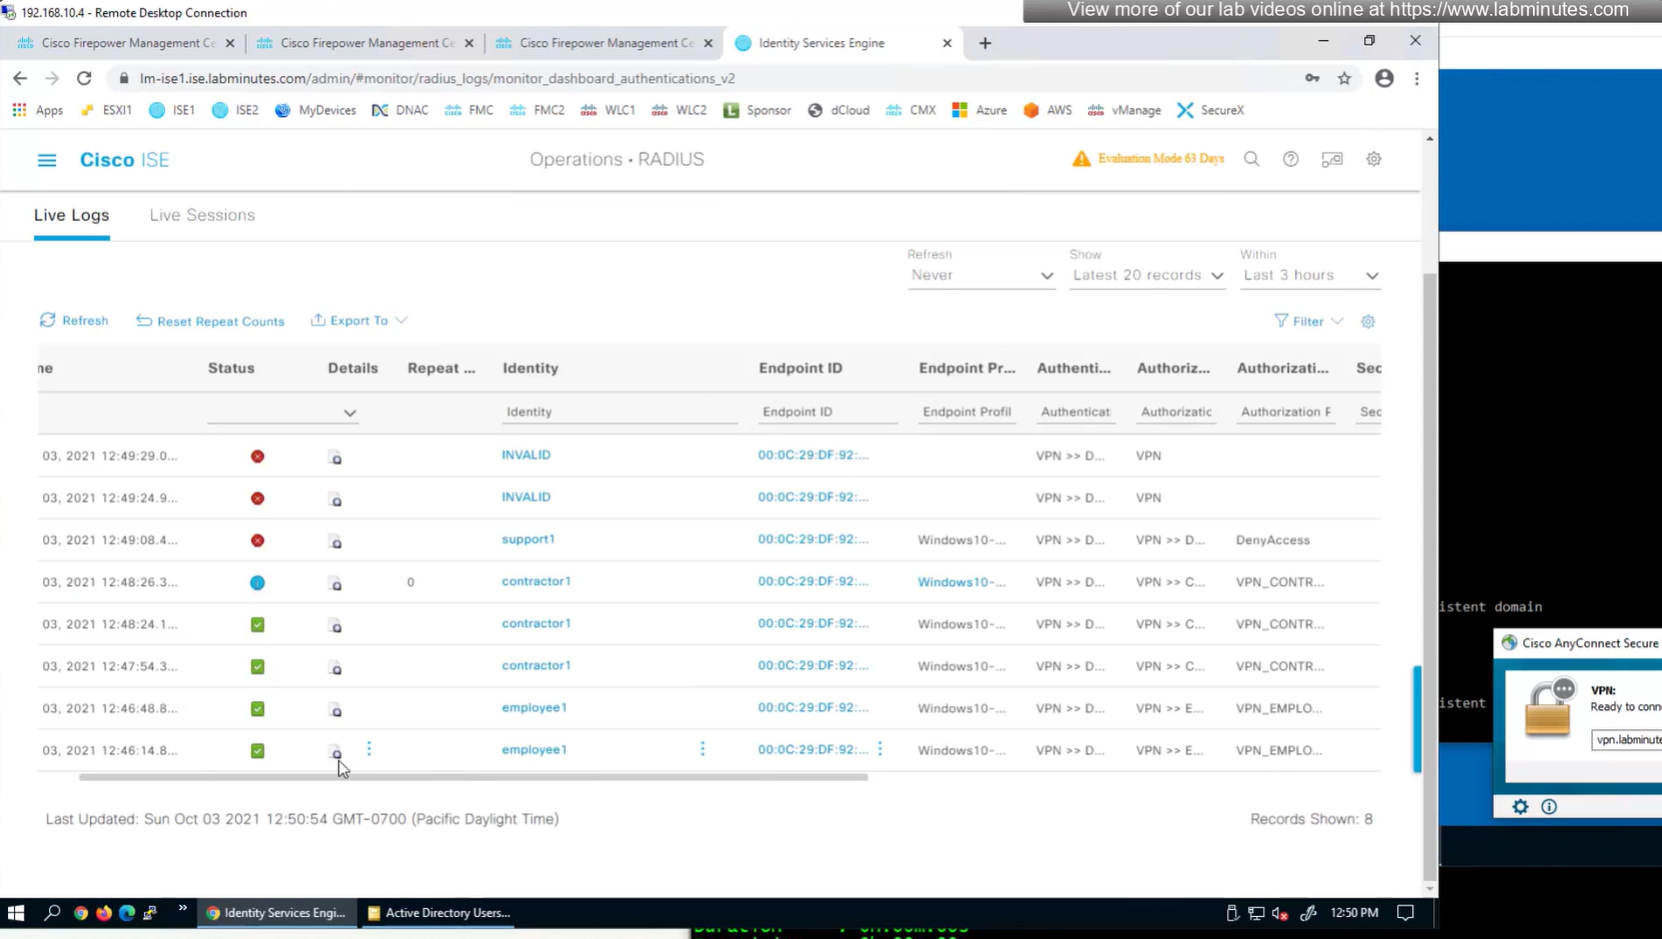Switch to the Live Sessions tab
Viewport: 1662px width, 939px height.
[202, 215]
